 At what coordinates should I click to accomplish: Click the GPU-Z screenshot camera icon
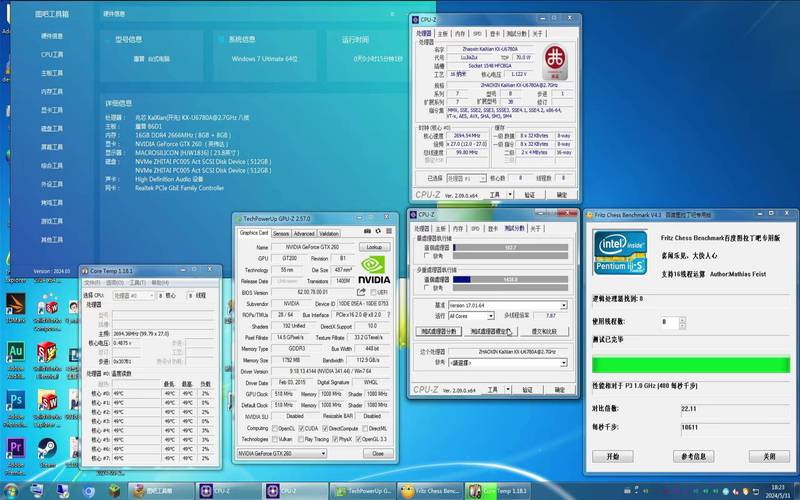point(368,231)
